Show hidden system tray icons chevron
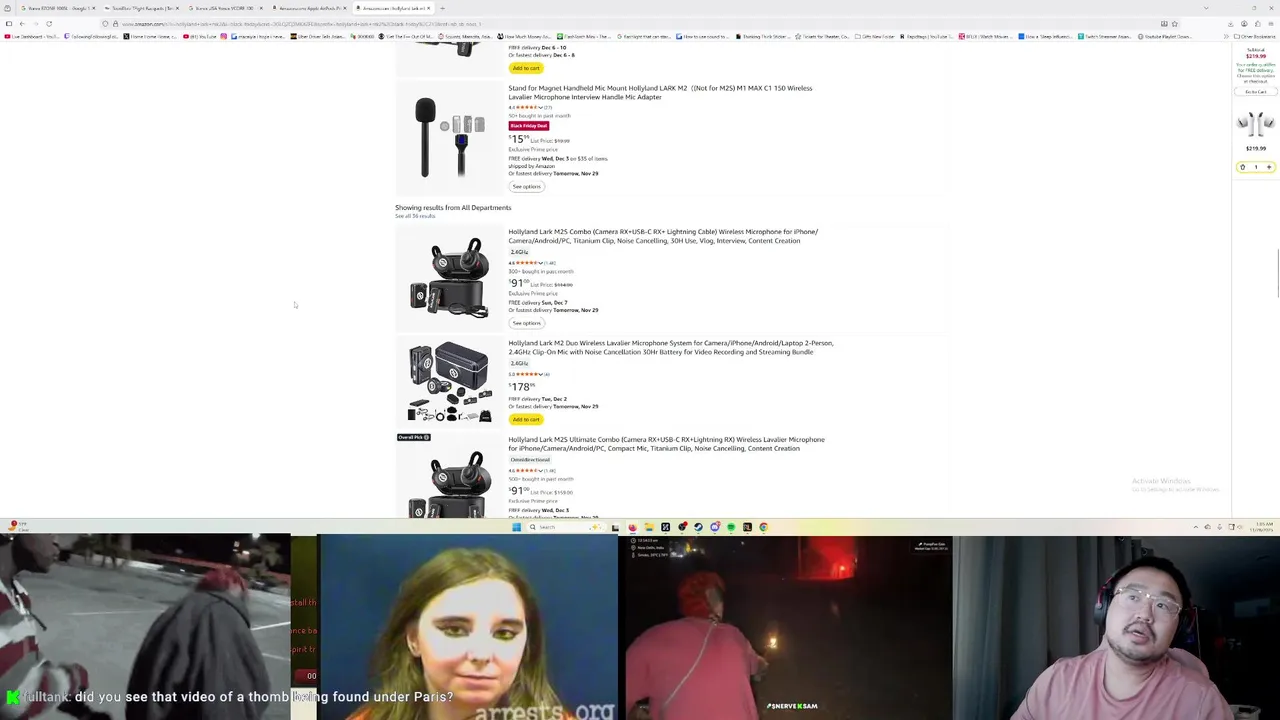Viewport: 1280px width, 720px height. pyautogui.click(x=1196, y=527)
